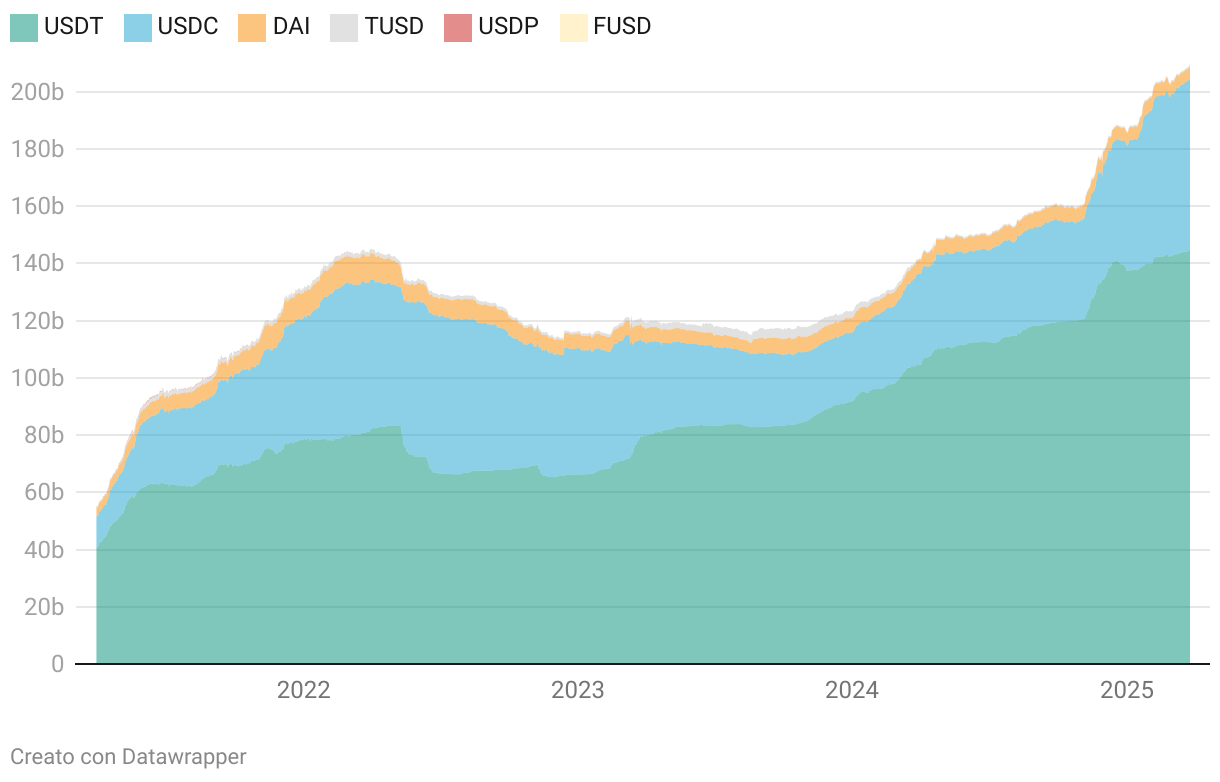The image size is (1220, 782).
Task: Click the DAI legend label text
Action: pos(291,27)
